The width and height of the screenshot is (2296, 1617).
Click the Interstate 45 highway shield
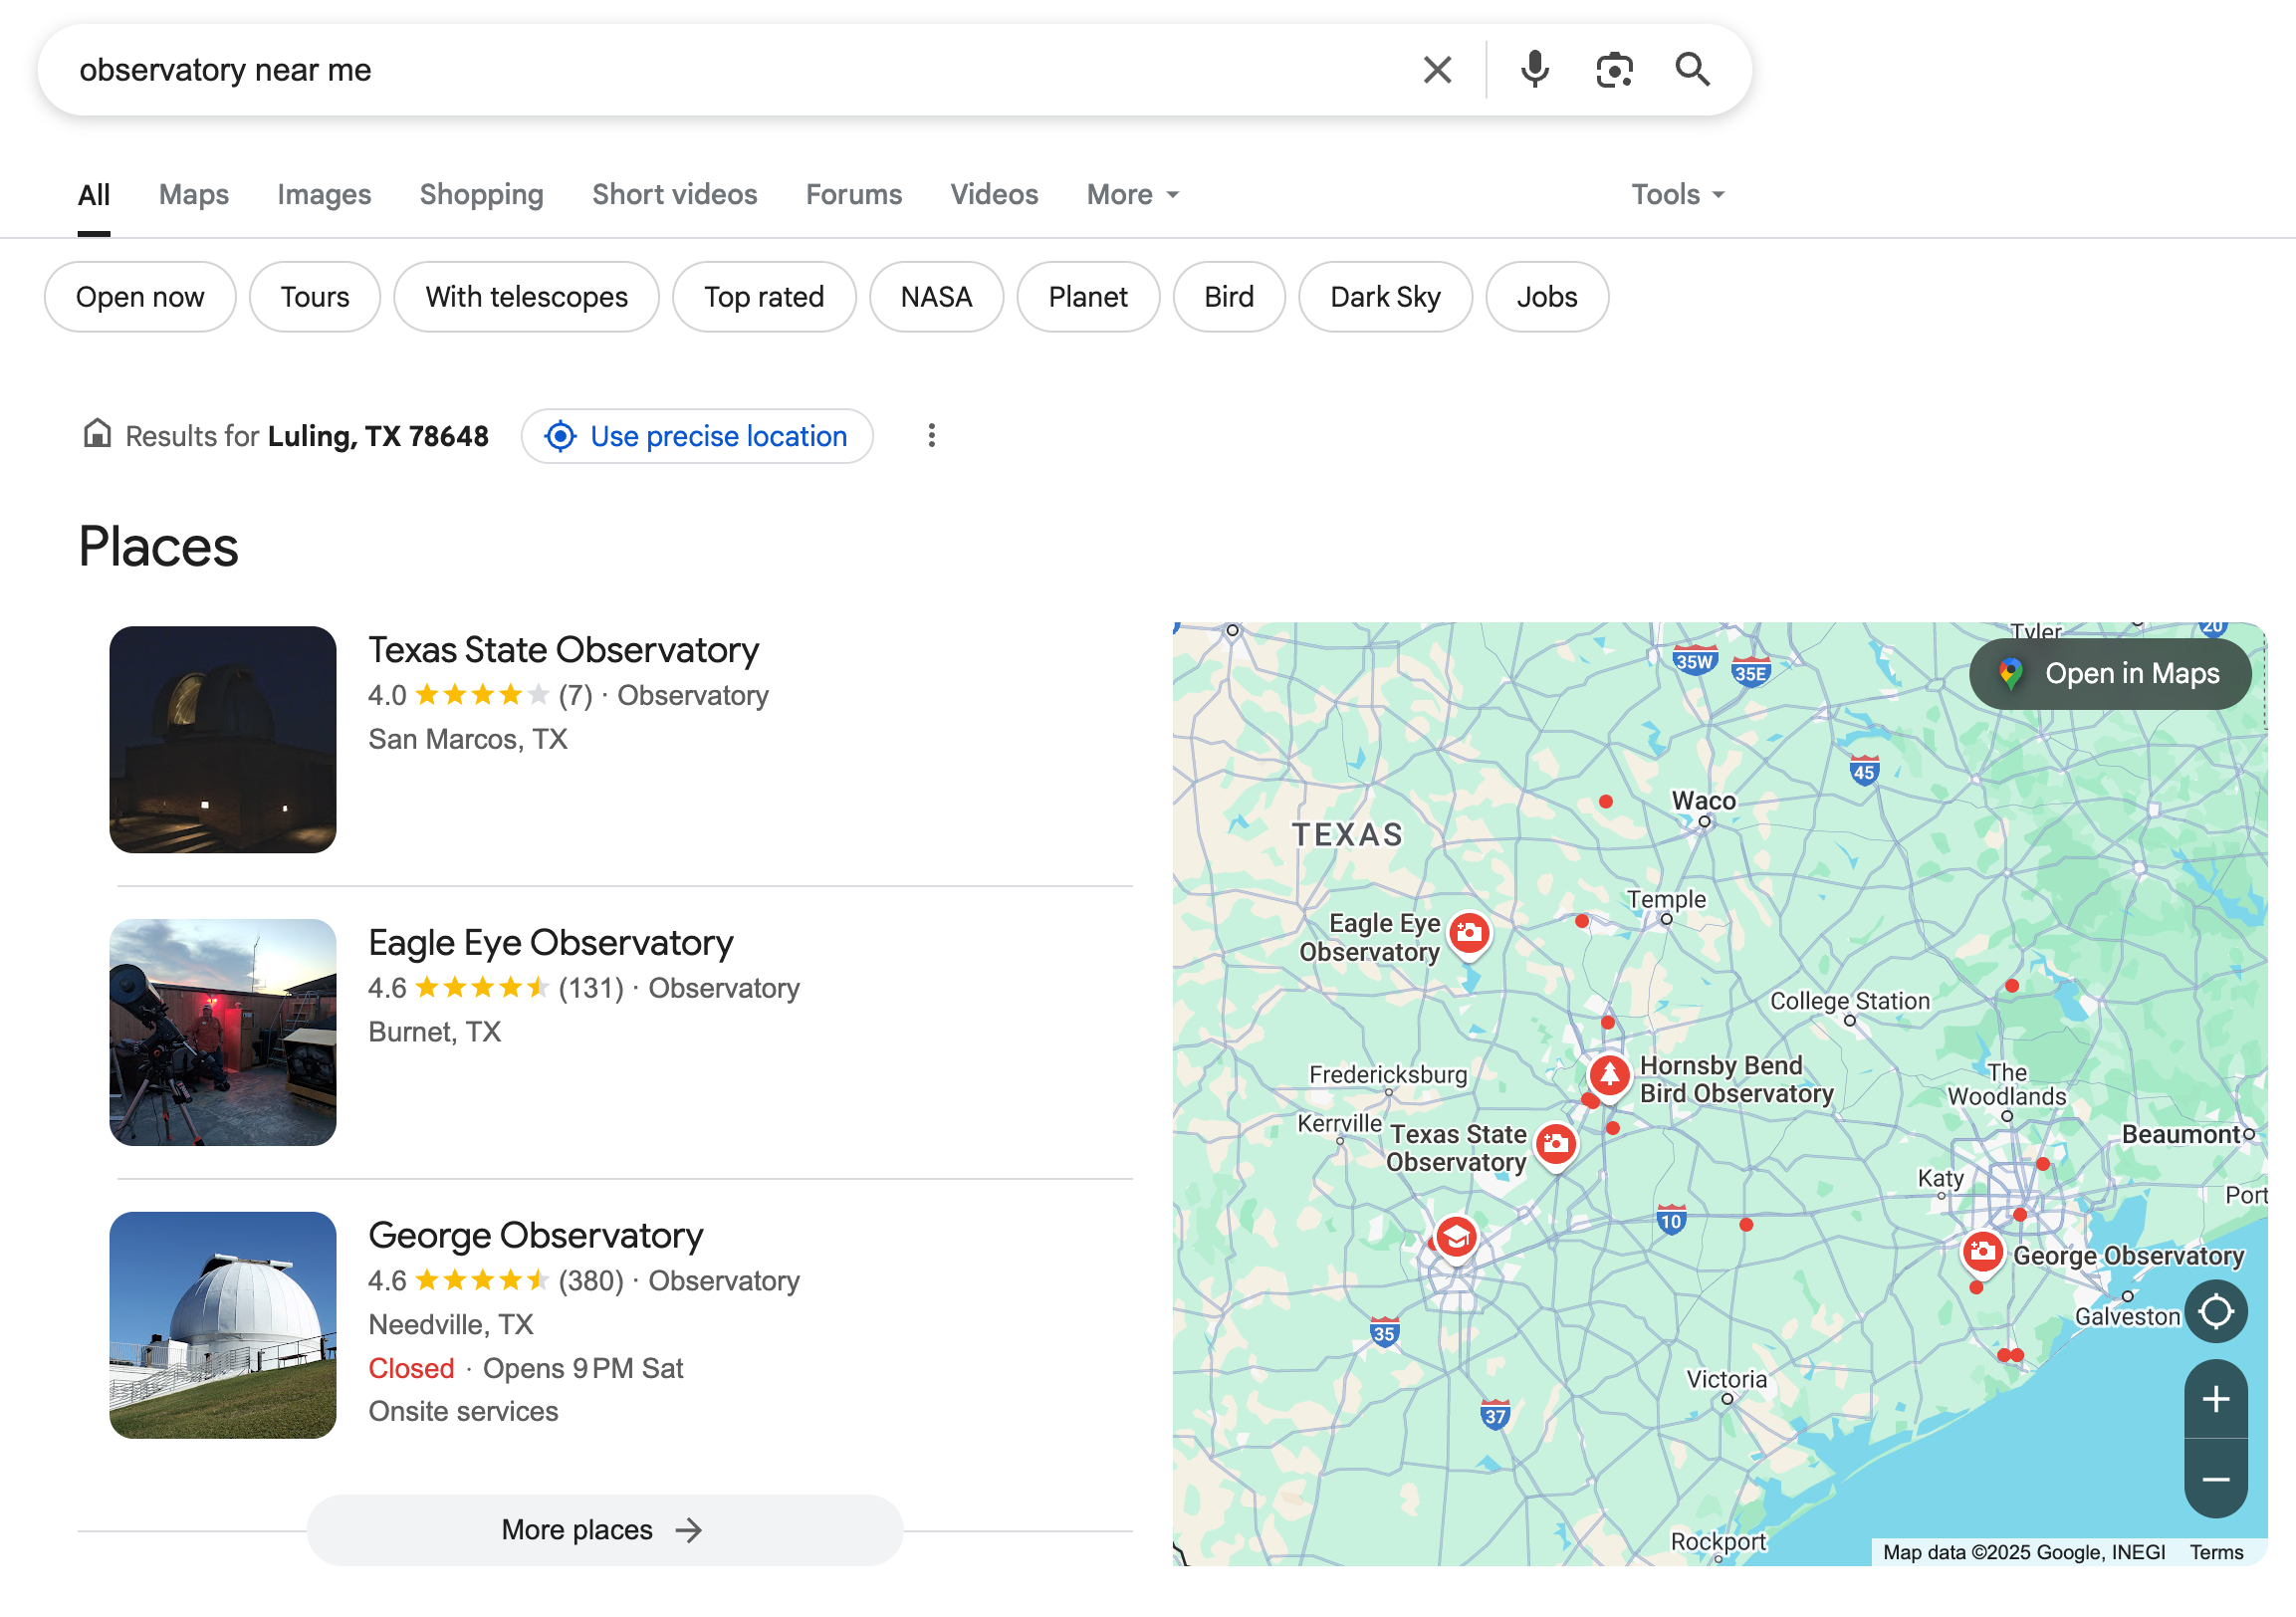tap(1864, 770)
